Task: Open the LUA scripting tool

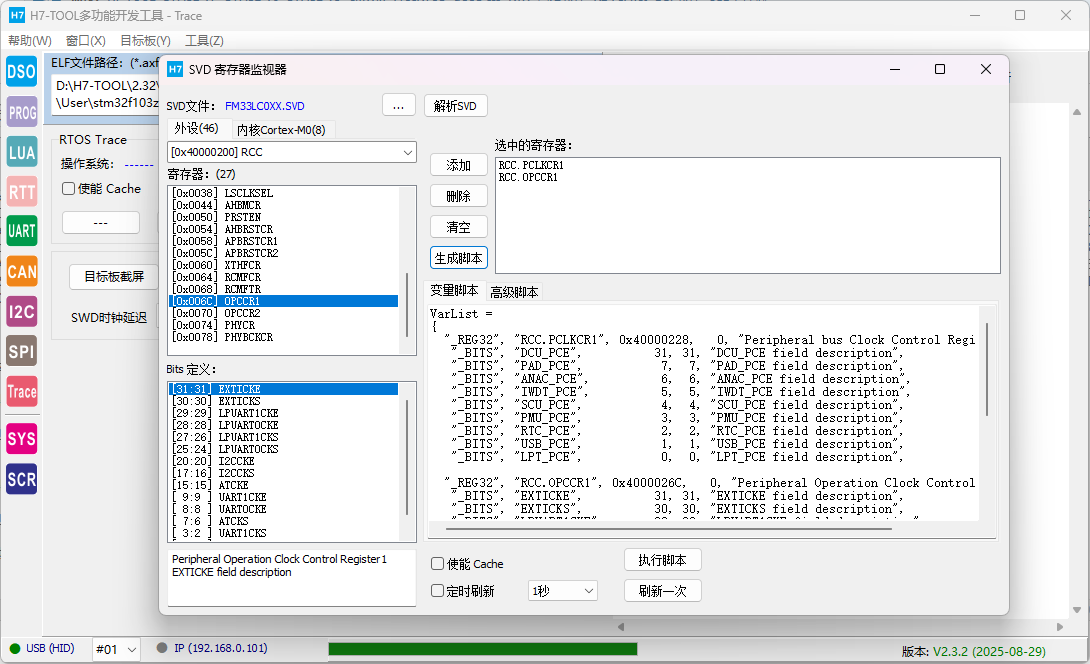Action: click(x=22, y=152)
